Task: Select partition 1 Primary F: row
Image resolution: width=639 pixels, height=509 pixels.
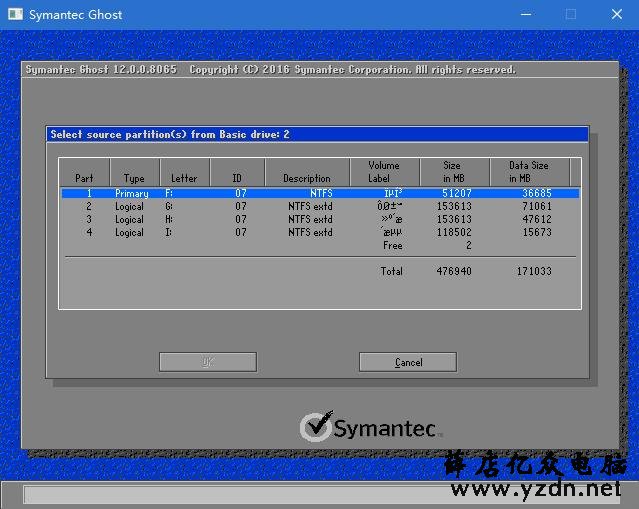Action: click(320, 193)
